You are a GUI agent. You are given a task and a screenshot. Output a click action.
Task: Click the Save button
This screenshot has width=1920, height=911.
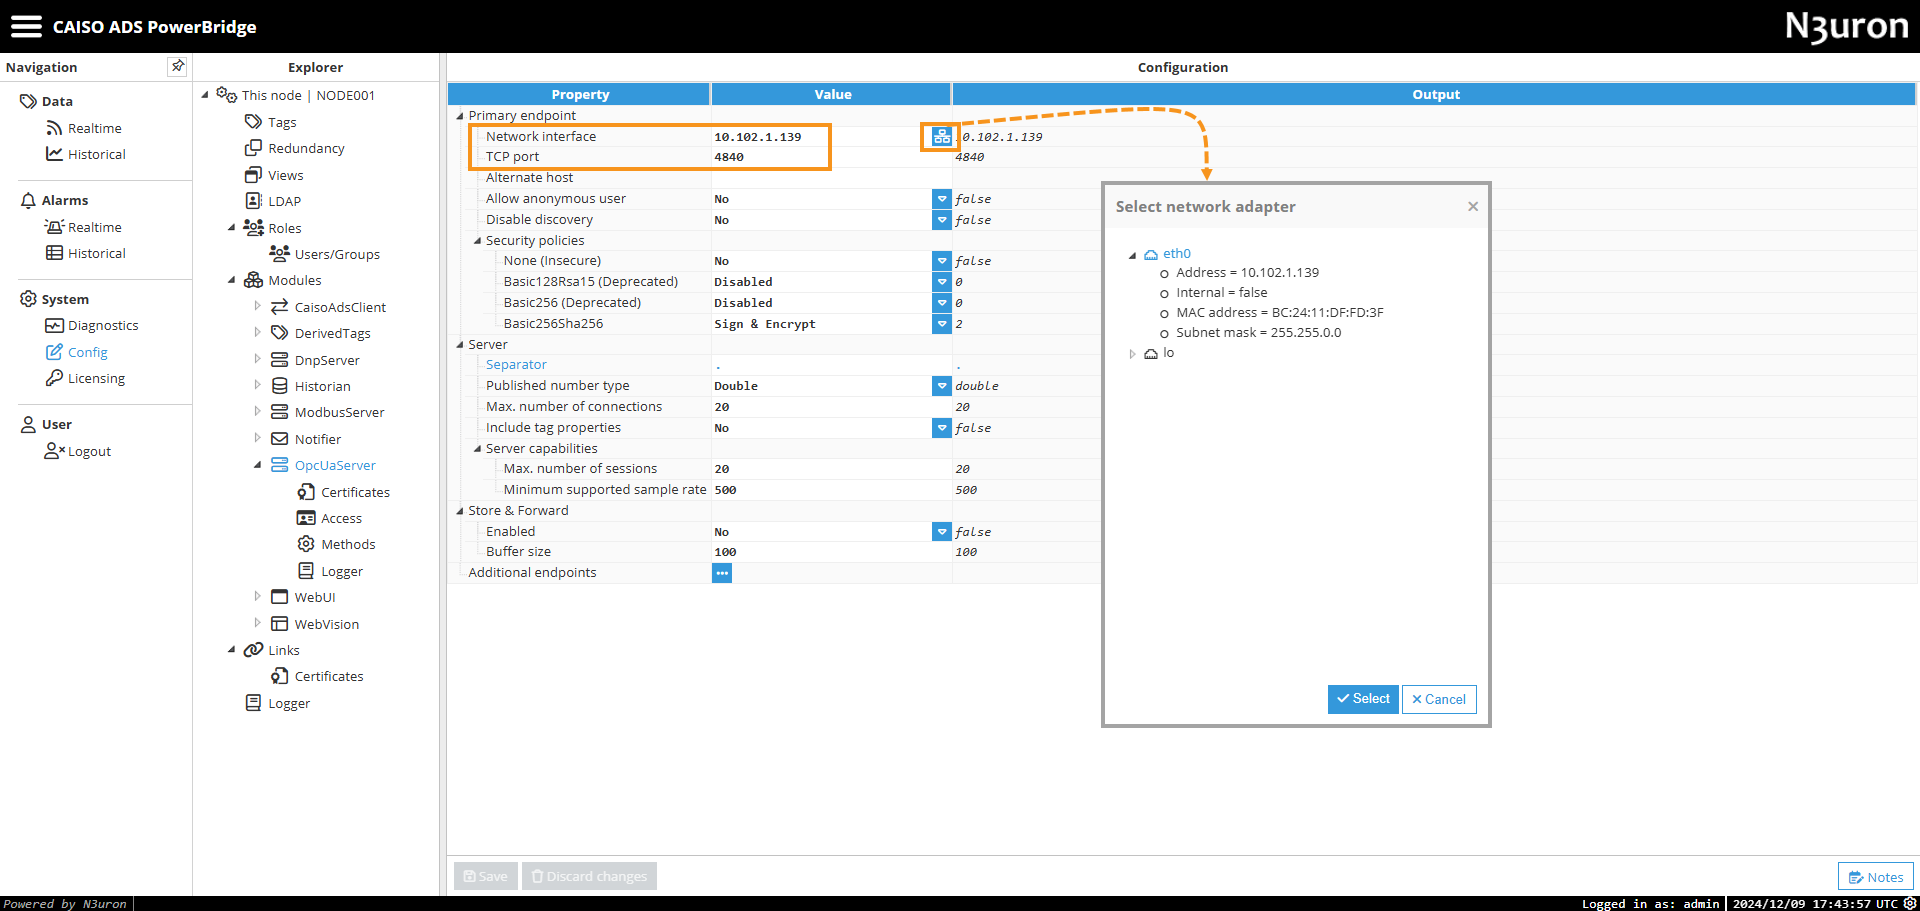tap(486, 876)
